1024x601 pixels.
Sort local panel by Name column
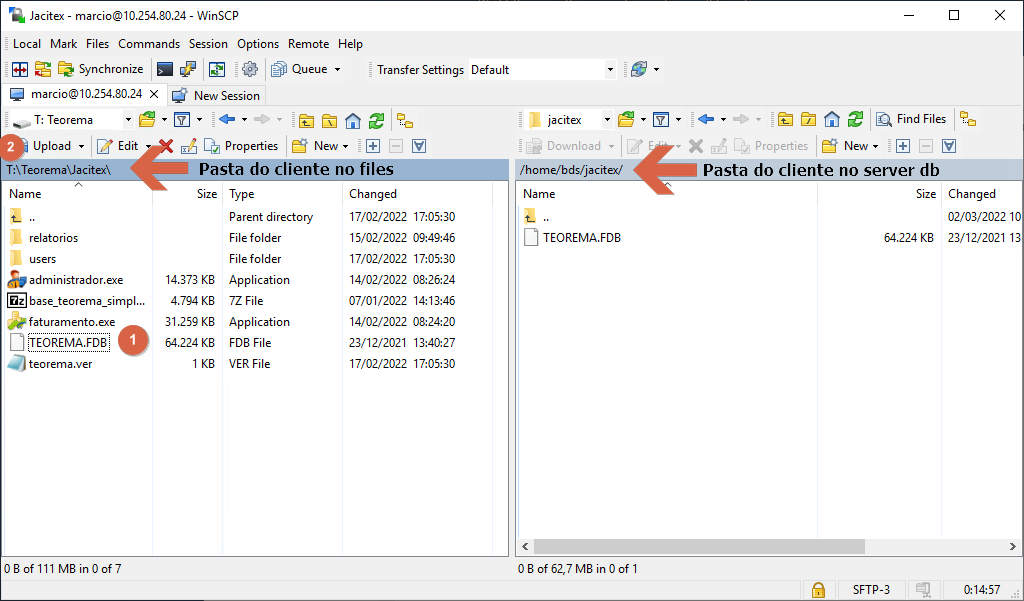click(78, 194)
